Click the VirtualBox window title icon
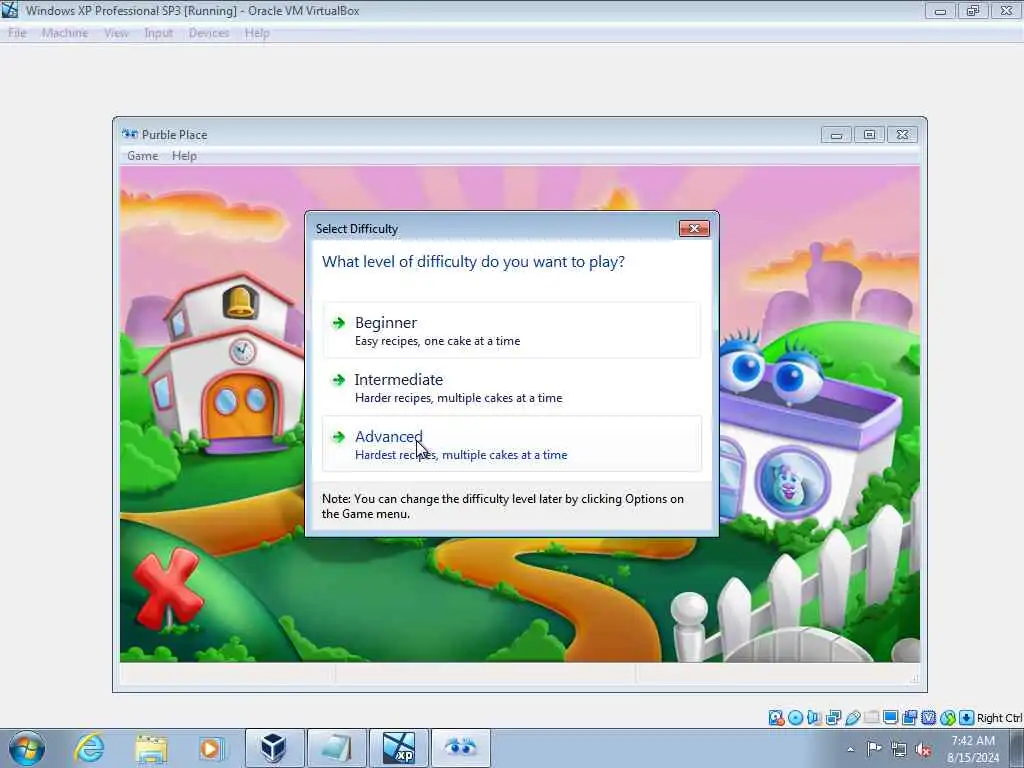The height and width of the screenshot is (768, 1024). pos(10,10)
